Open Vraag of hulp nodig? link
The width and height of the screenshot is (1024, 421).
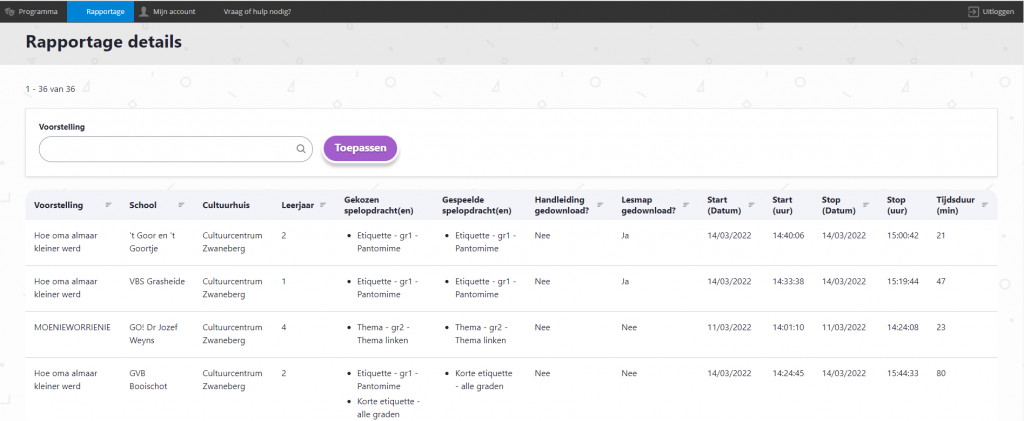coord(257,11)
